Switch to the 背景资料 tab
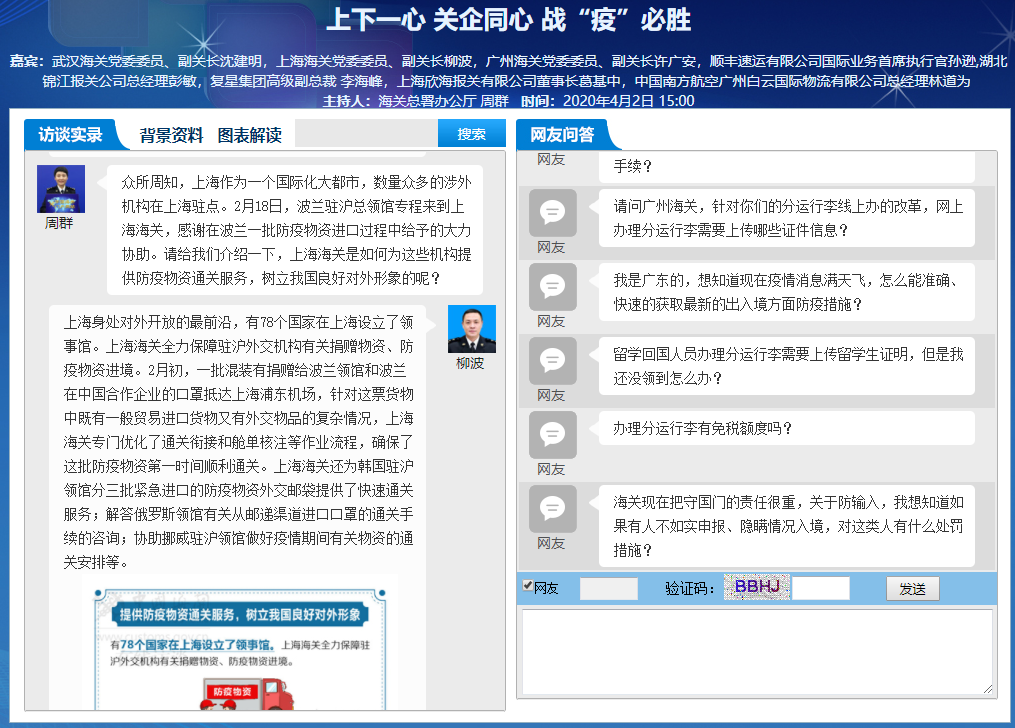The width and height of the screenshot is (1015, 728). pos(172,135)
